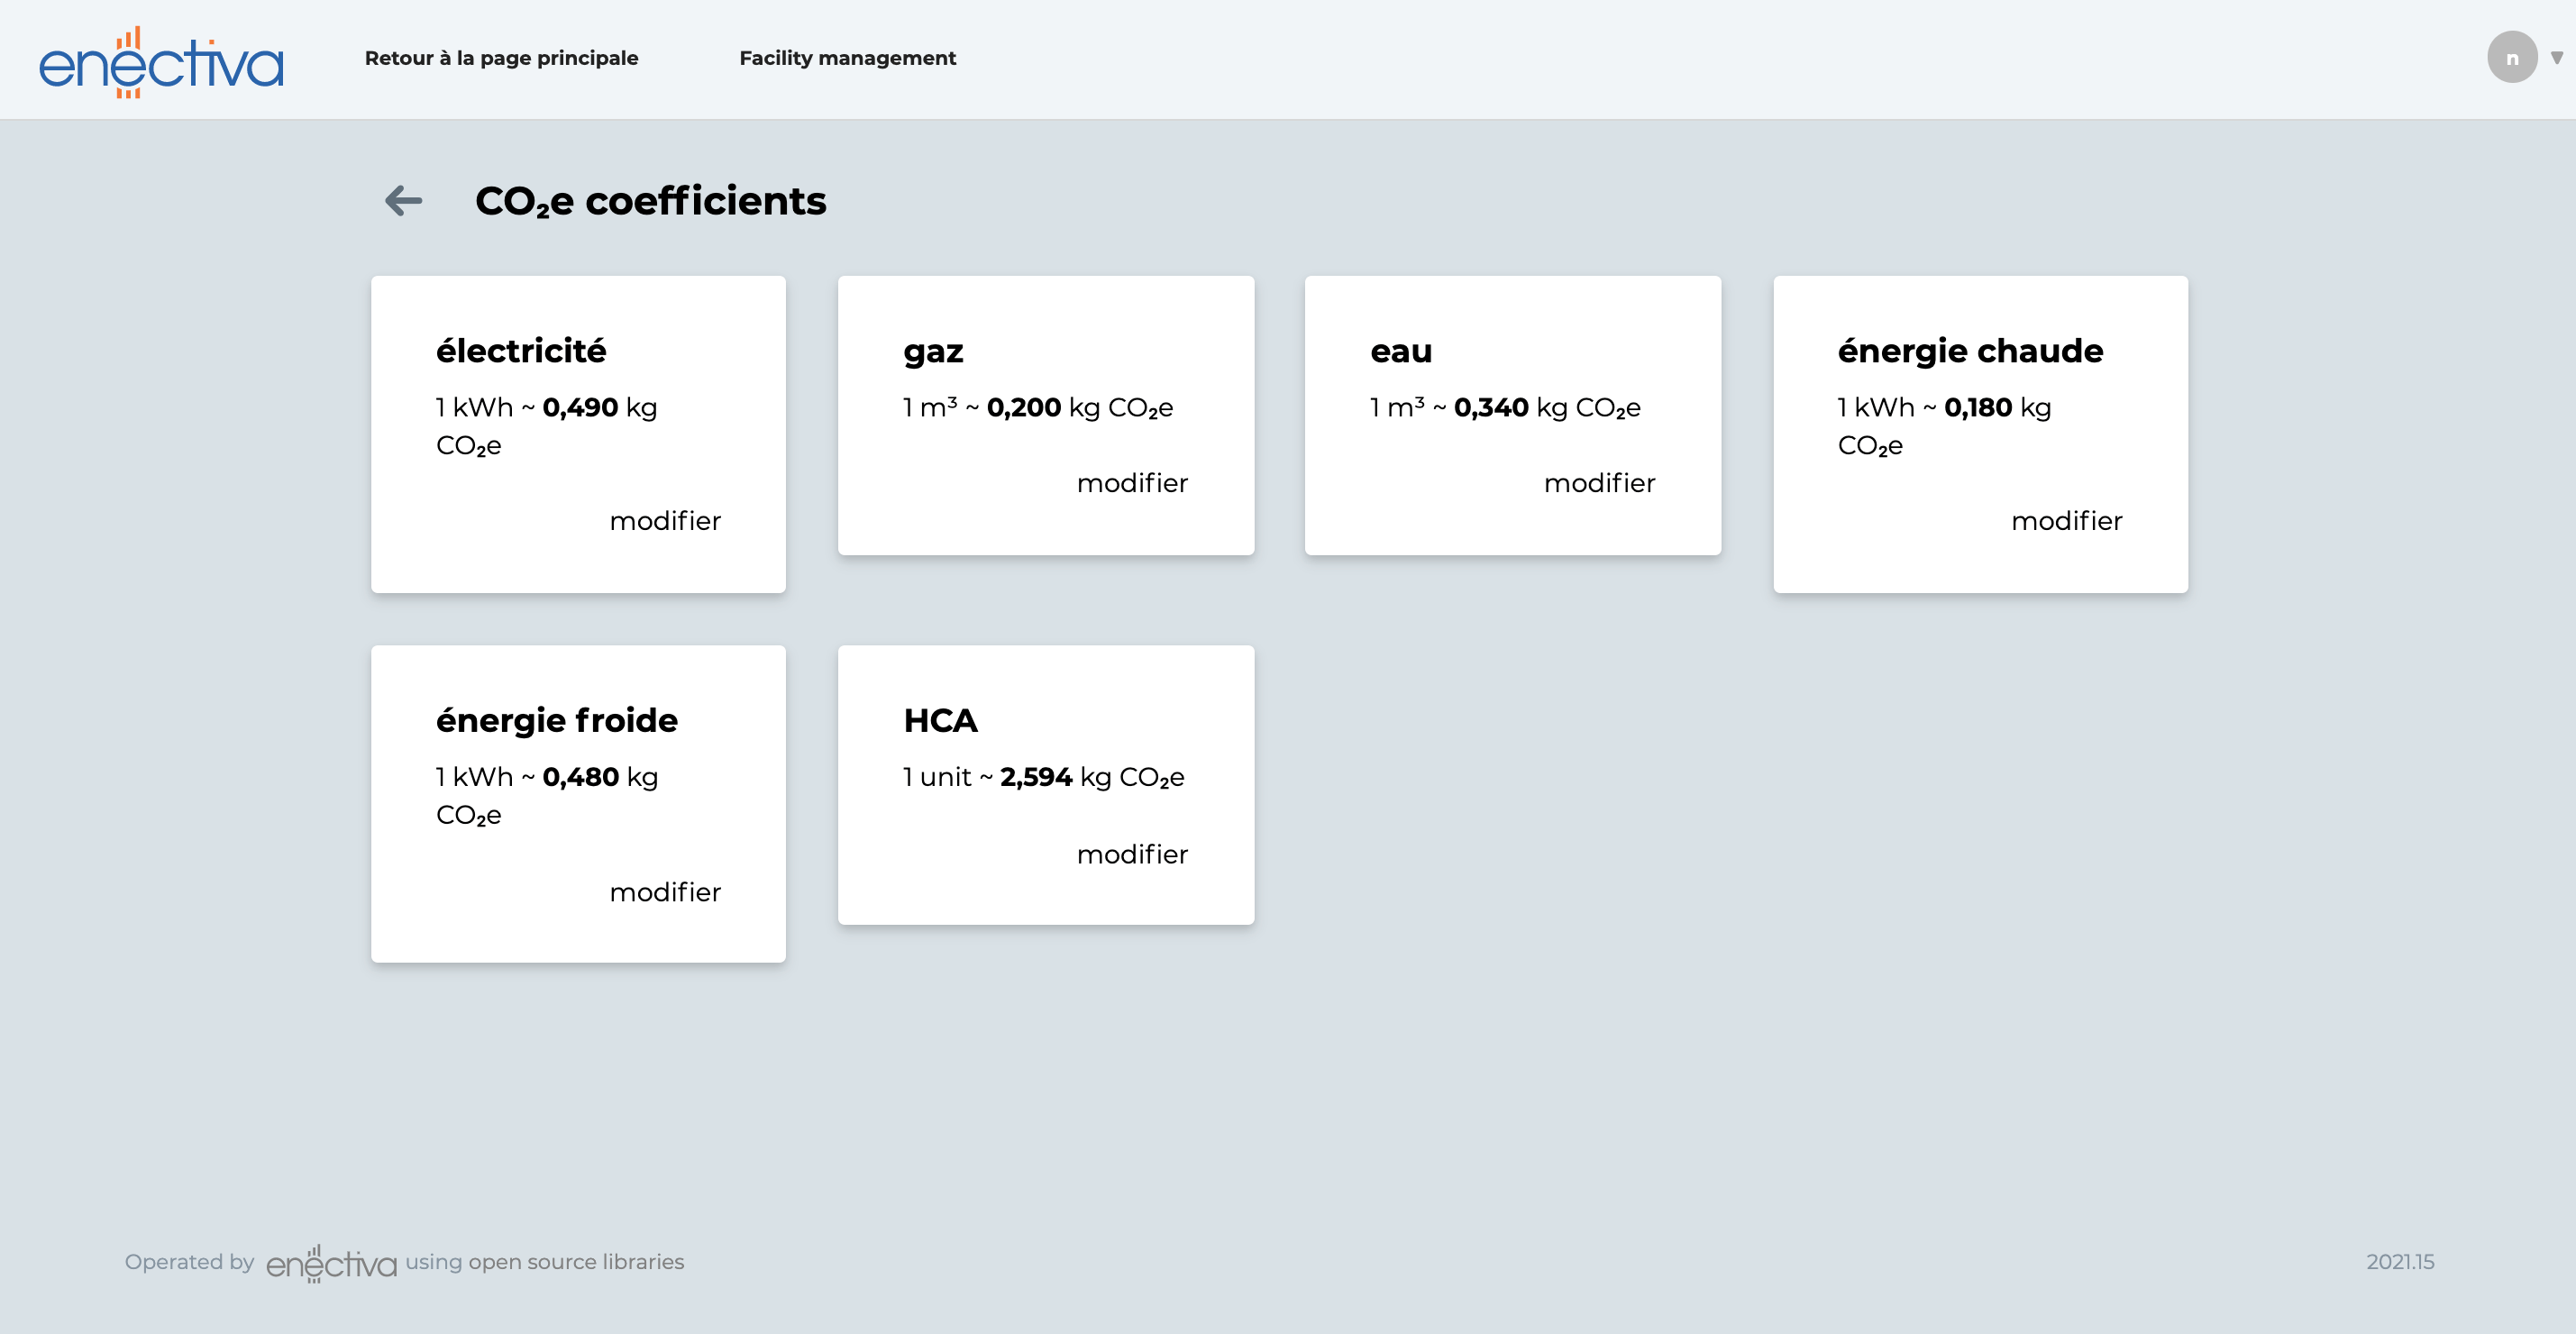2576x1334 pixels.
Task: Click modifier on énergie chaude card
Action: tap(2066, 521)
